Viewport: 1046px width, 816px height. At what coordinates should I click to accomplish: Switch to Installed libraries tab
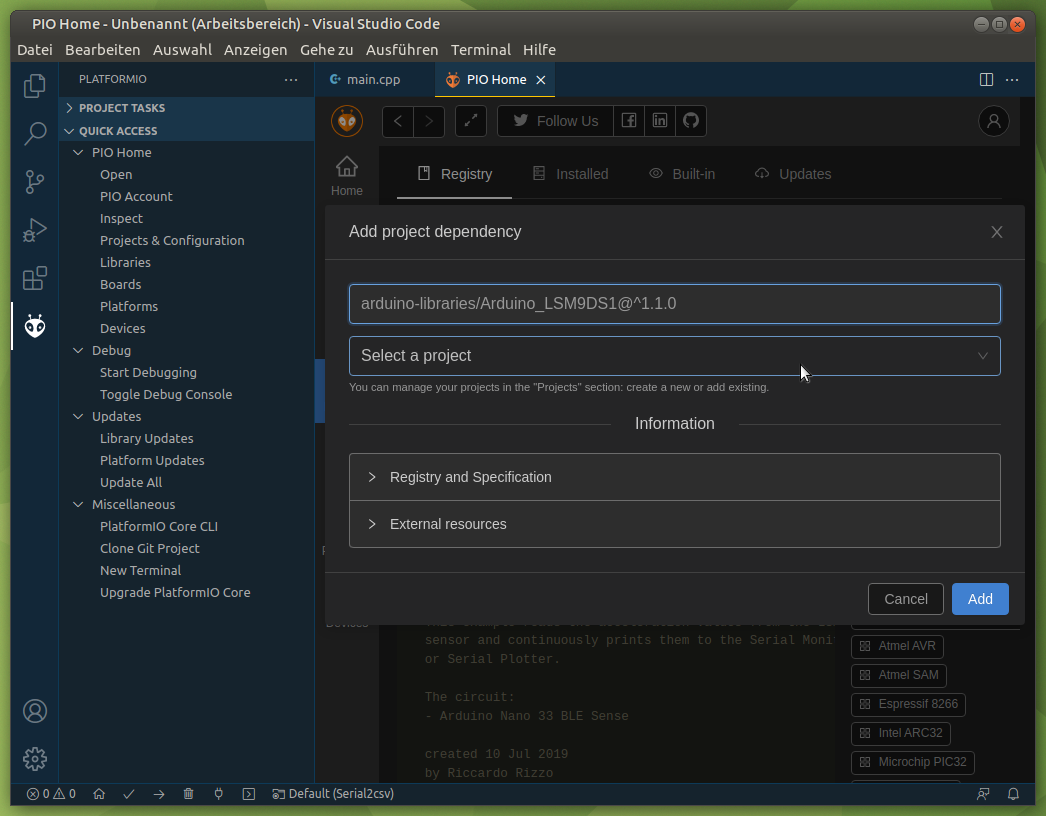pyautogui.click(x=571, y=174)
